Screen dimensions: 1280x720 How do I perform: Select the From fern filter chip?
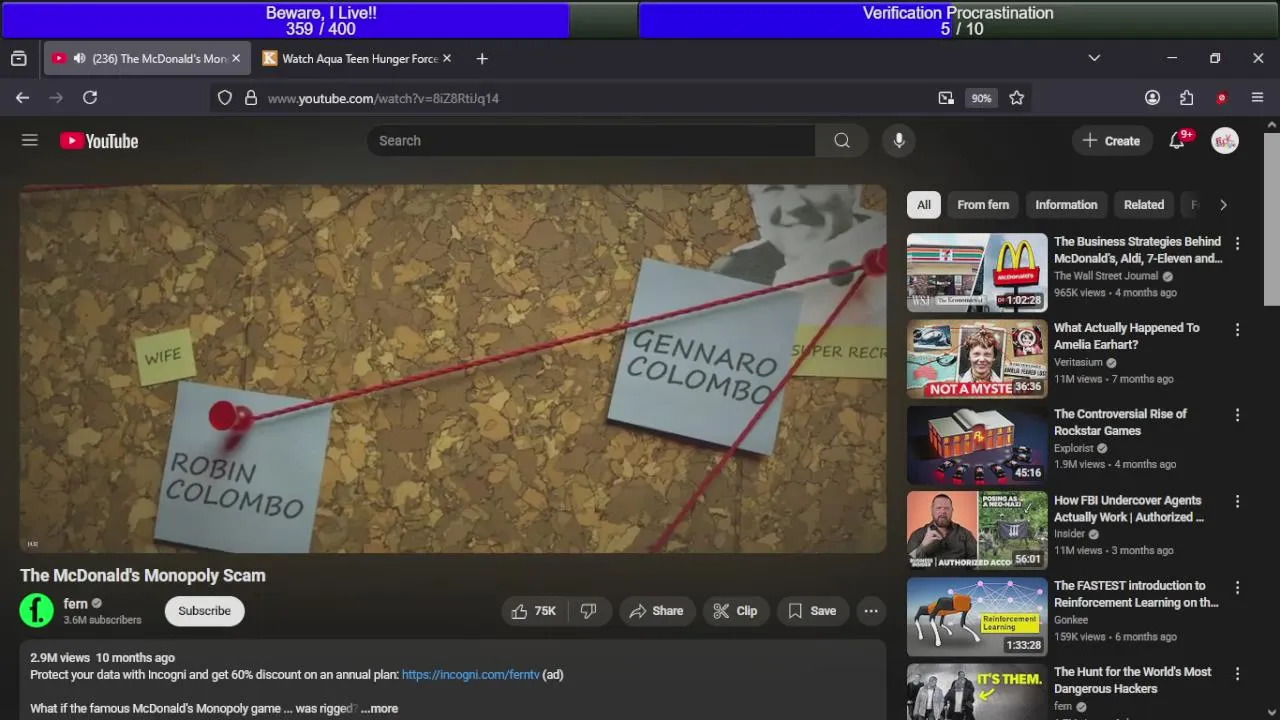[x=983, y=205]
